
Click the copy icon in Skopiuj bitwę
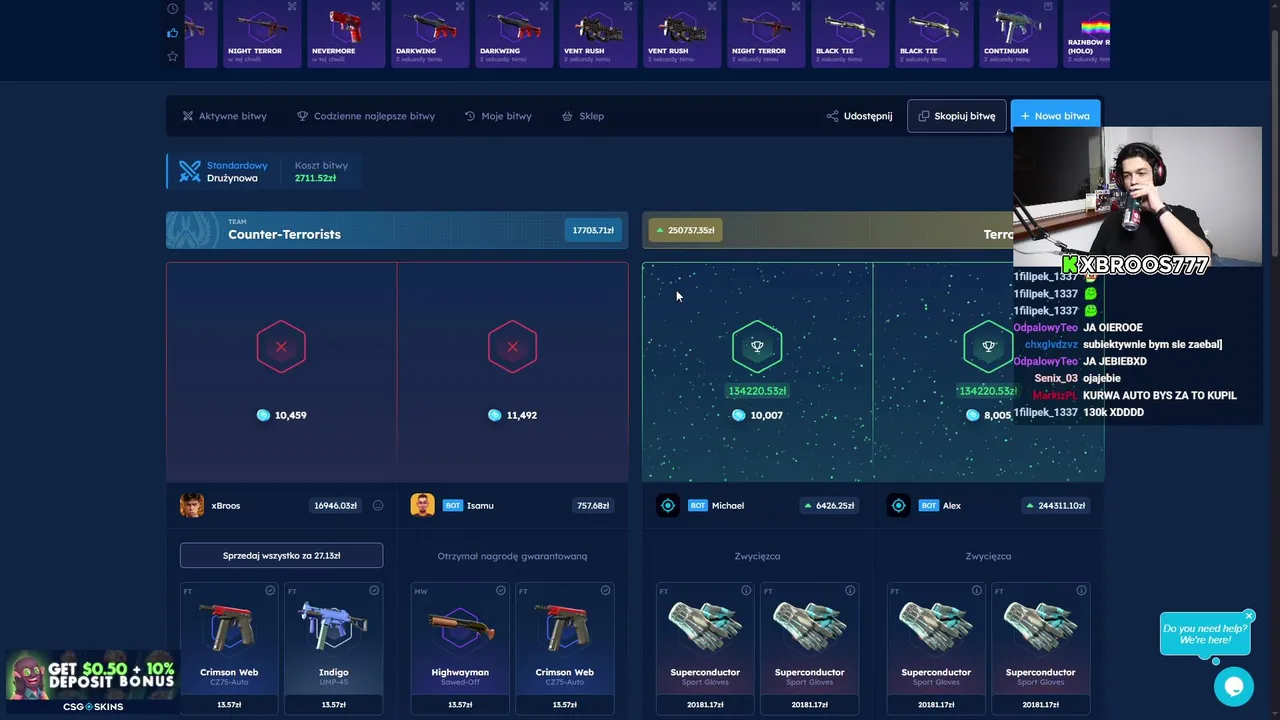[924, 116]
